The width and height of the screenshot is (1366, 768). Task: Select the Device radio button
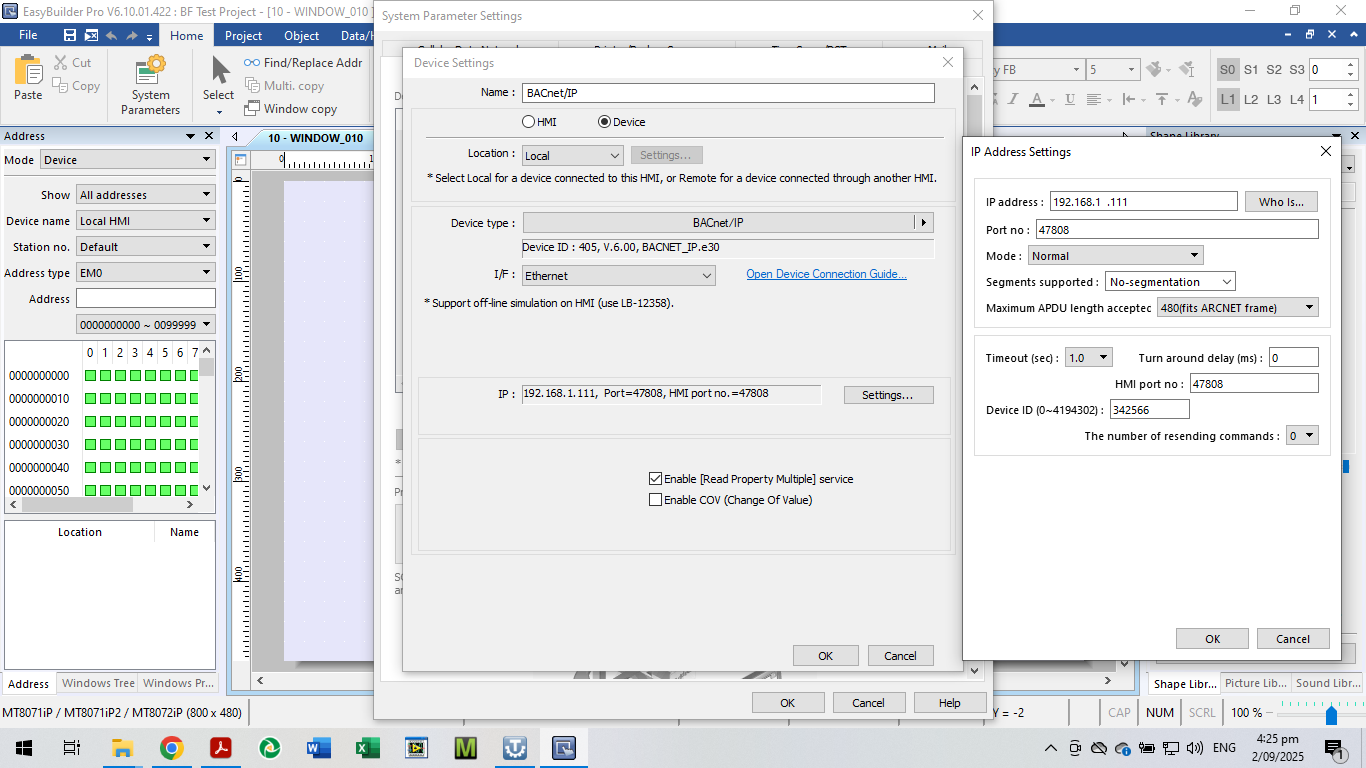tap(604, 122)
